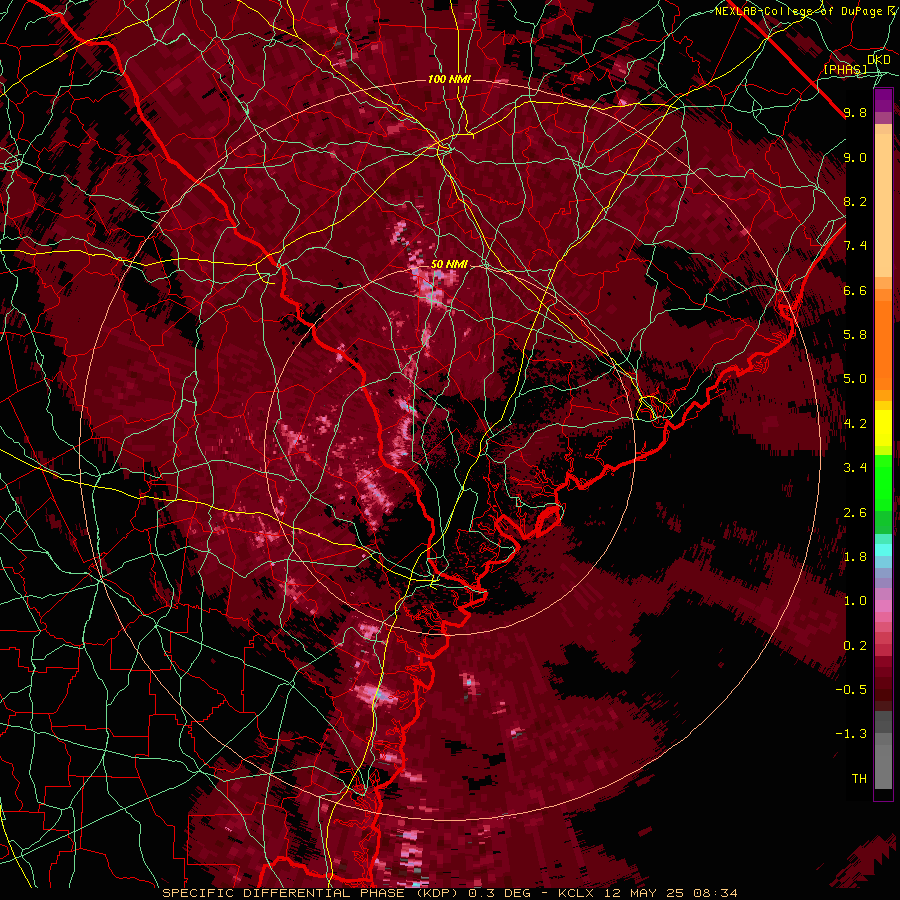Select the 5.0 scale value
Viewport: 900px width, 900px height.
[855, 379]
